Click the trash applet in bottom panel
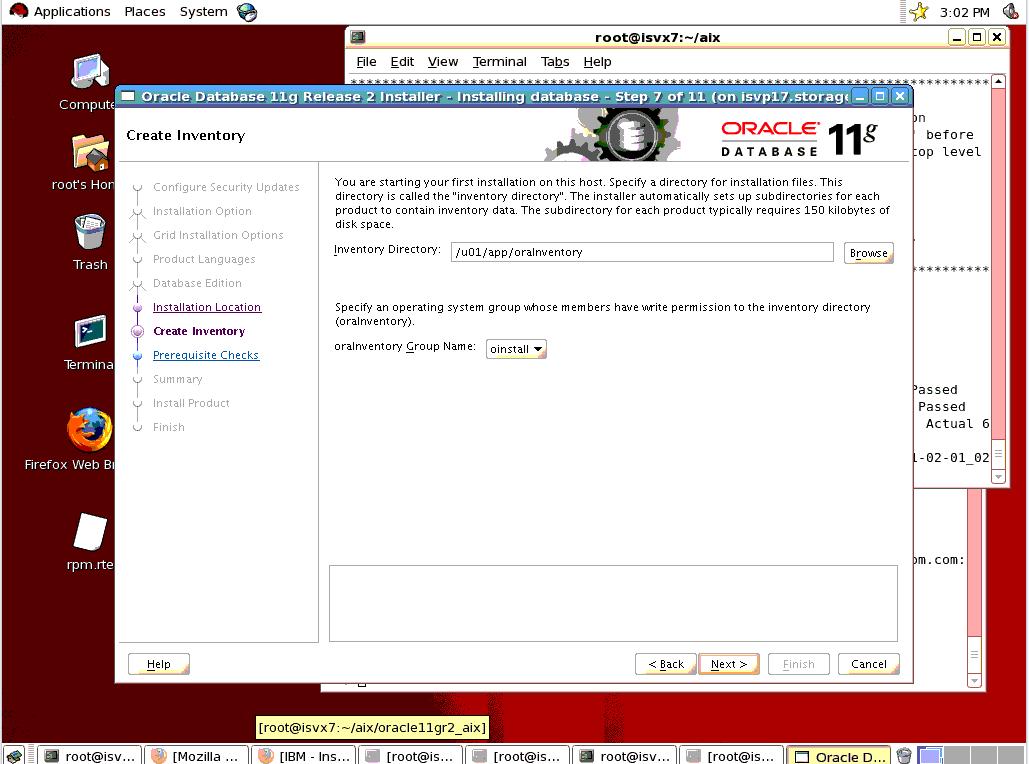 [x=904, y=755]
